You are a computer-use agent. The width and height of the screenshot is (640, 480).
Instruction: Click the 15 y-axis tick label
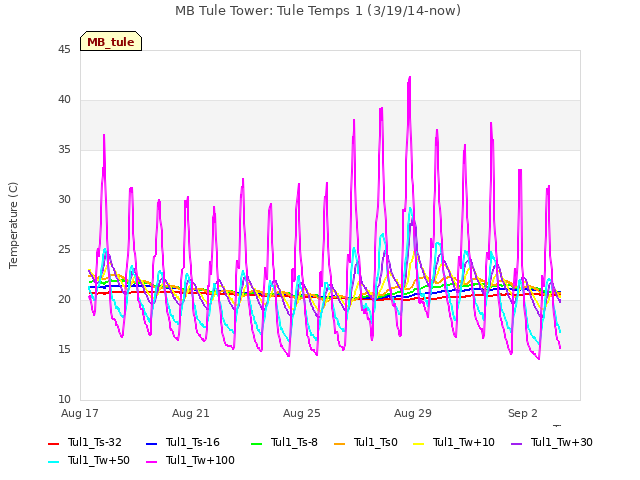64,350
